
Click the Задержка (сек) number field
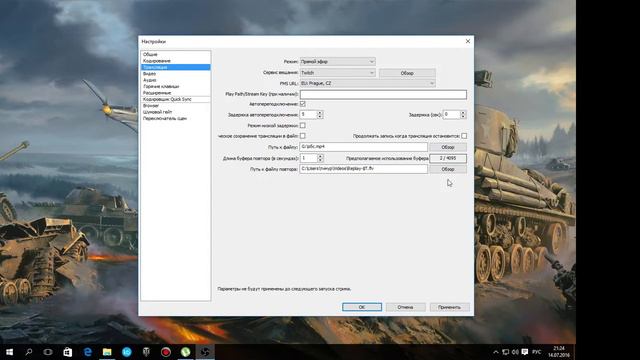(451, 115)
